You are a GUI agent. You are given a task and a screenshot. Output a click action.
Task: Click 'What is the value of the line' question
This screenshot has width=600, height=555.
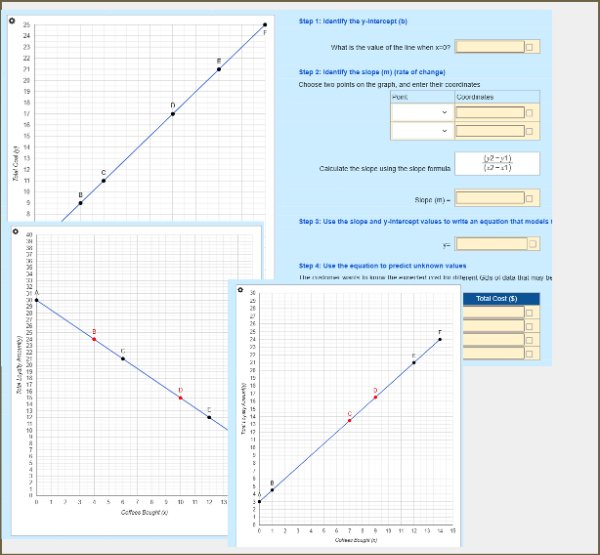(x=391, y=47)
